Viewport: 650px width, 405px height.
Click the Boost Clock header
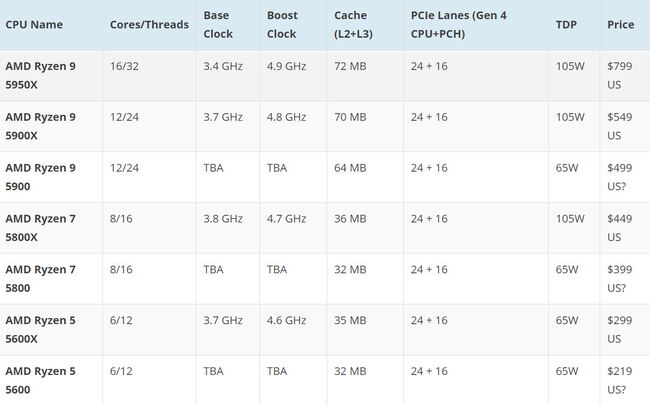(x=282, y=24)
